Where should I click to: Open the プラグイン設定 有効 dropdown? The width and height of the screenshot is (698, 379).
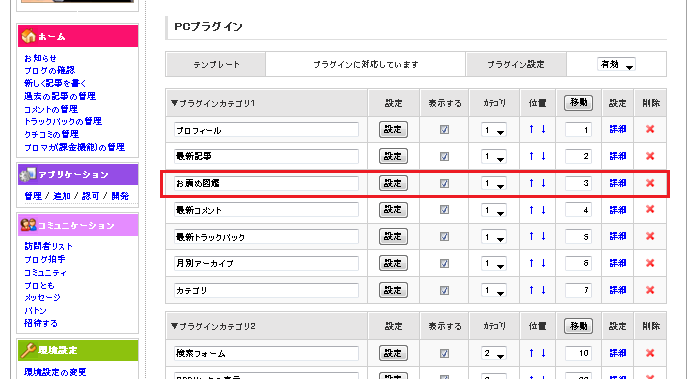point(616,65)
